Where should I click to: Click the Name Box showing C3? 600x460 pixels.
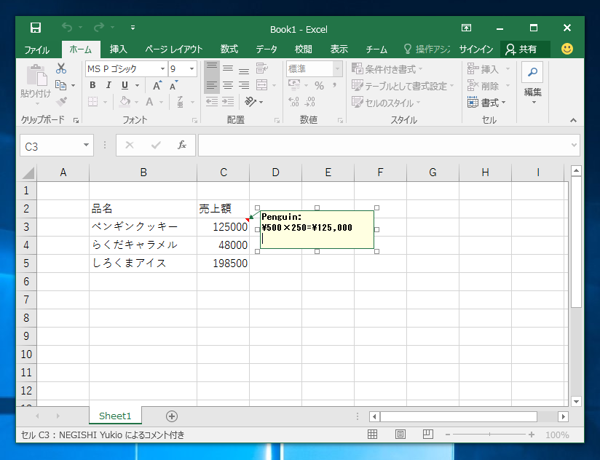[x=57, y=146]
